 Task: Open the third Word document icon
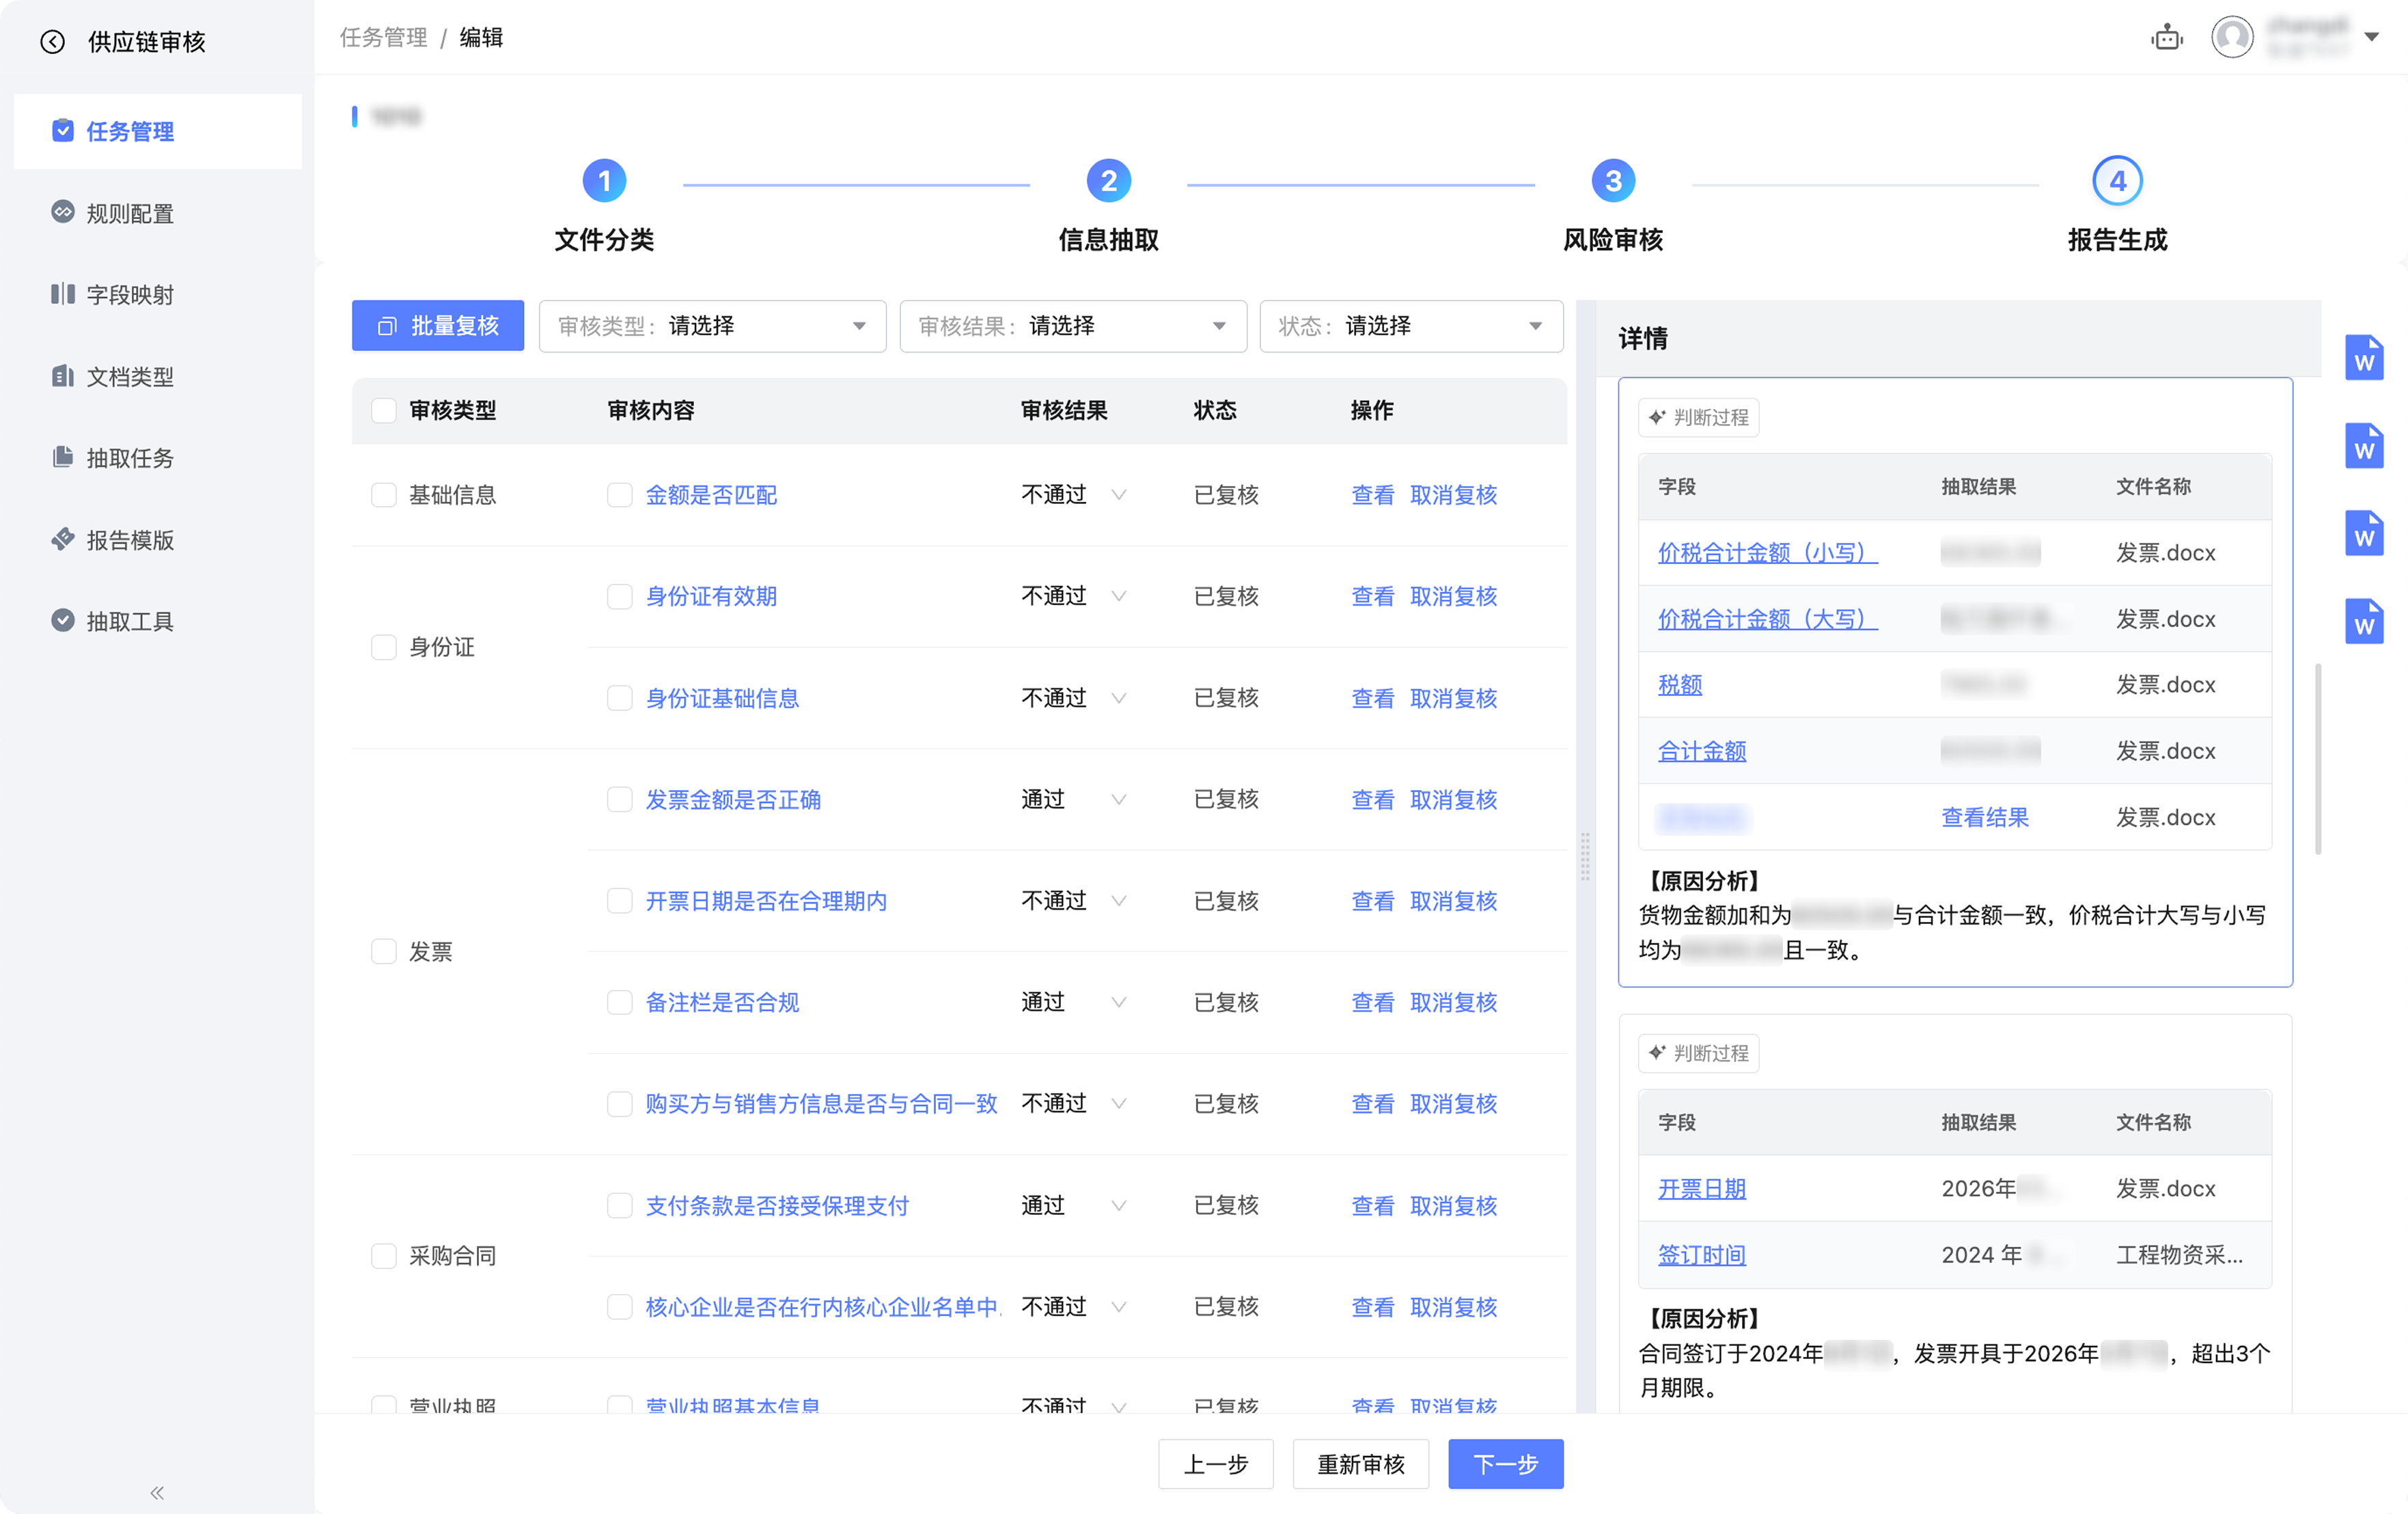click(x=2364, y=533)
